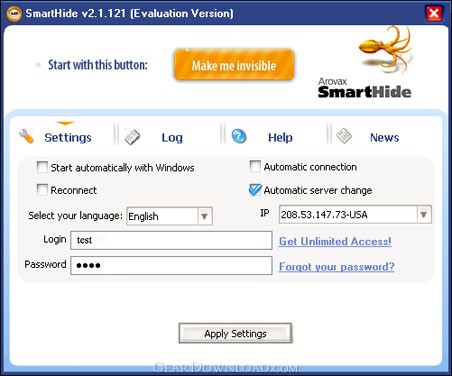Screen dimensions: 452x376
Task: Expand the IP server dropdown arrow
Action: coord(424,214)
